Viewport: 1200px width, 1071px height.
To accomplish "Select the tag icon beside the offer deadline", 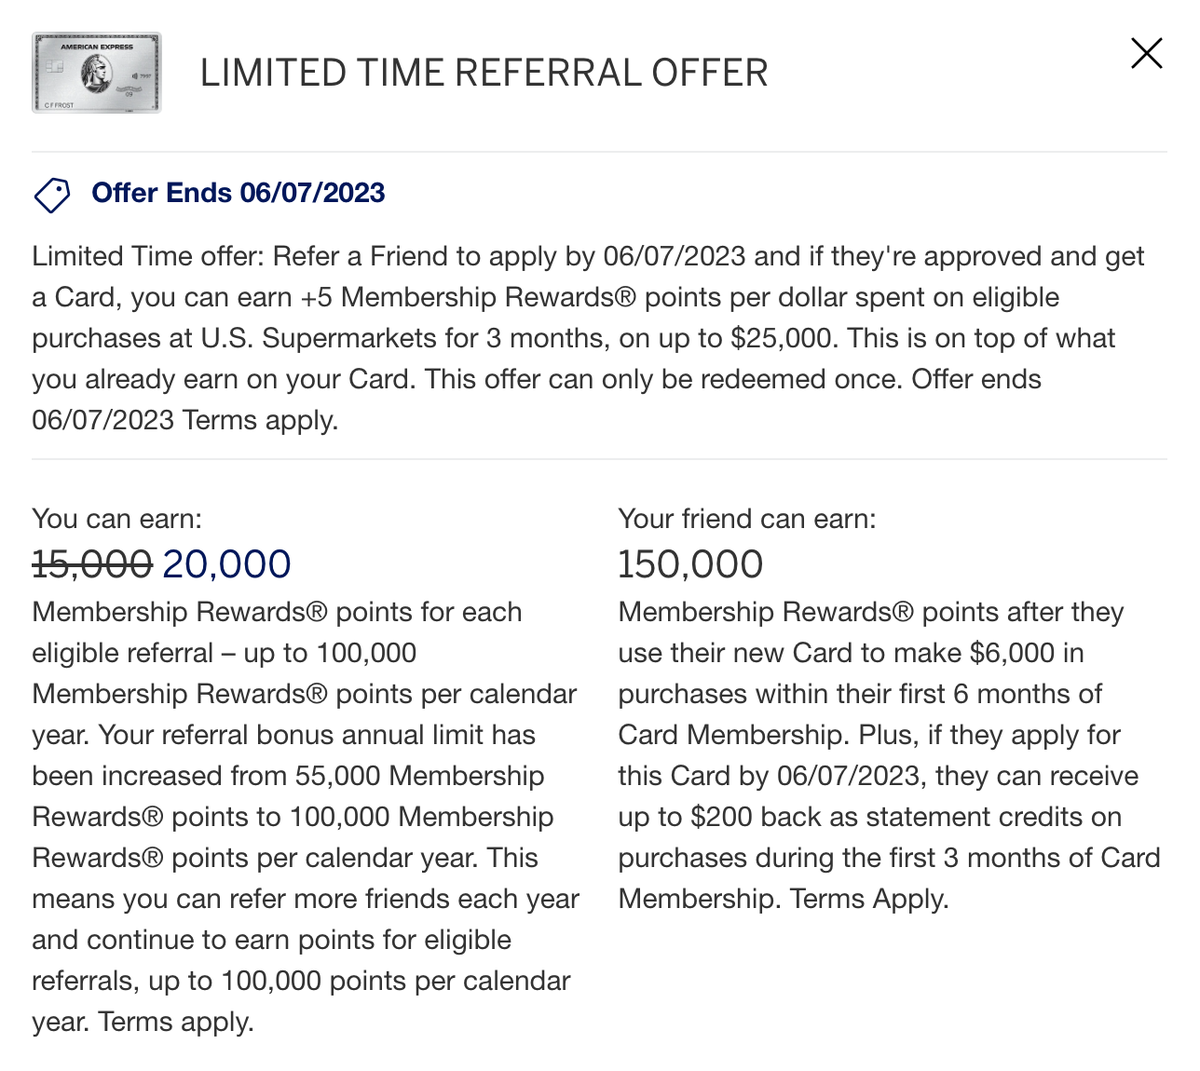I will [x=51, y=194].
